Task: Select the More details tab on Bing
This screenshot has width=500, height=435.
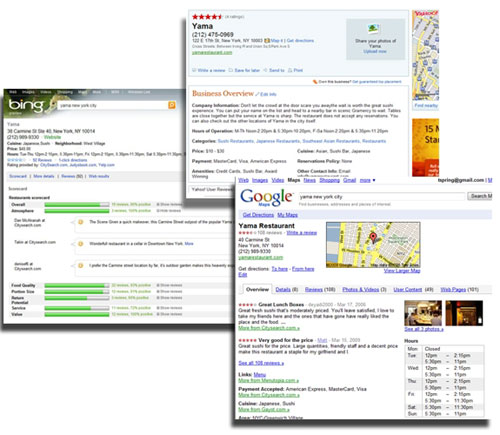Action: click(44, 176)
